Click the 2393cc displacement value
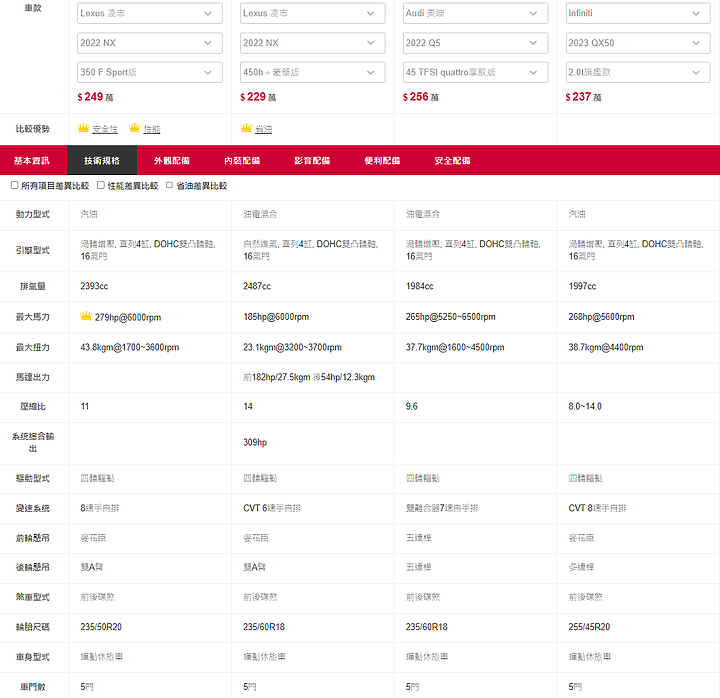The width and height of the screenshot is (720, 698). [94, 286]
